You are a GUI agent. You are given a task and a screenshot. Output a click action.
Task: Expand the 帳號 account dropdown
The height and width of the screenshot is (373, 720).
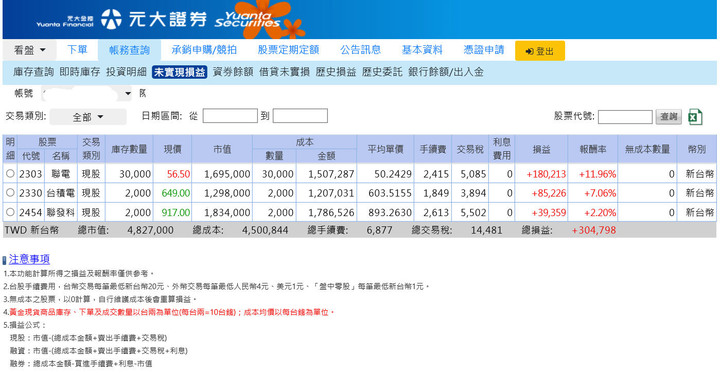point(87,94)
